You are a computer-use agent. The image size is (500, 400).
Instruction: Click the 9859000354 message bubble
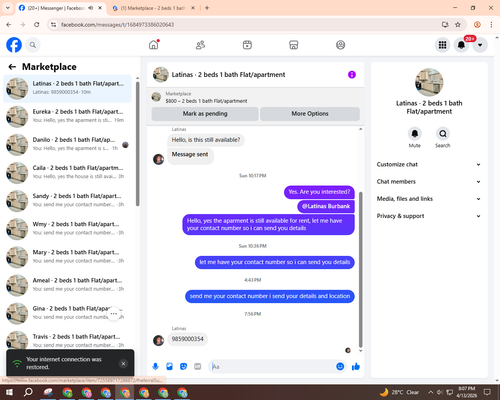click(188, 339)
